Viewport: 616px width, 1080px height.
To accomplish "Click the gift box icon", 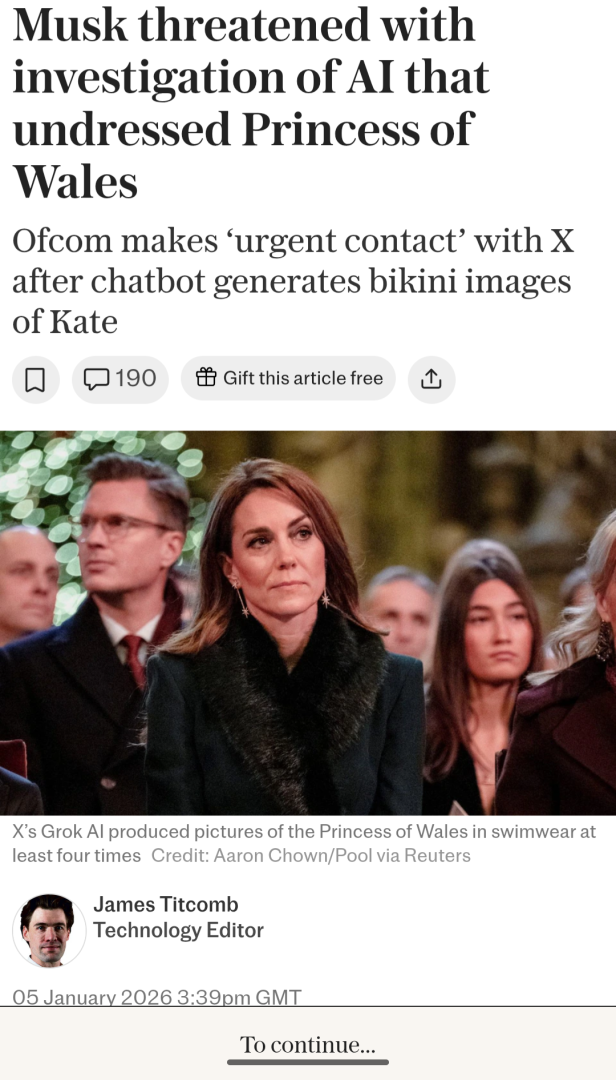I will (206, 377).
